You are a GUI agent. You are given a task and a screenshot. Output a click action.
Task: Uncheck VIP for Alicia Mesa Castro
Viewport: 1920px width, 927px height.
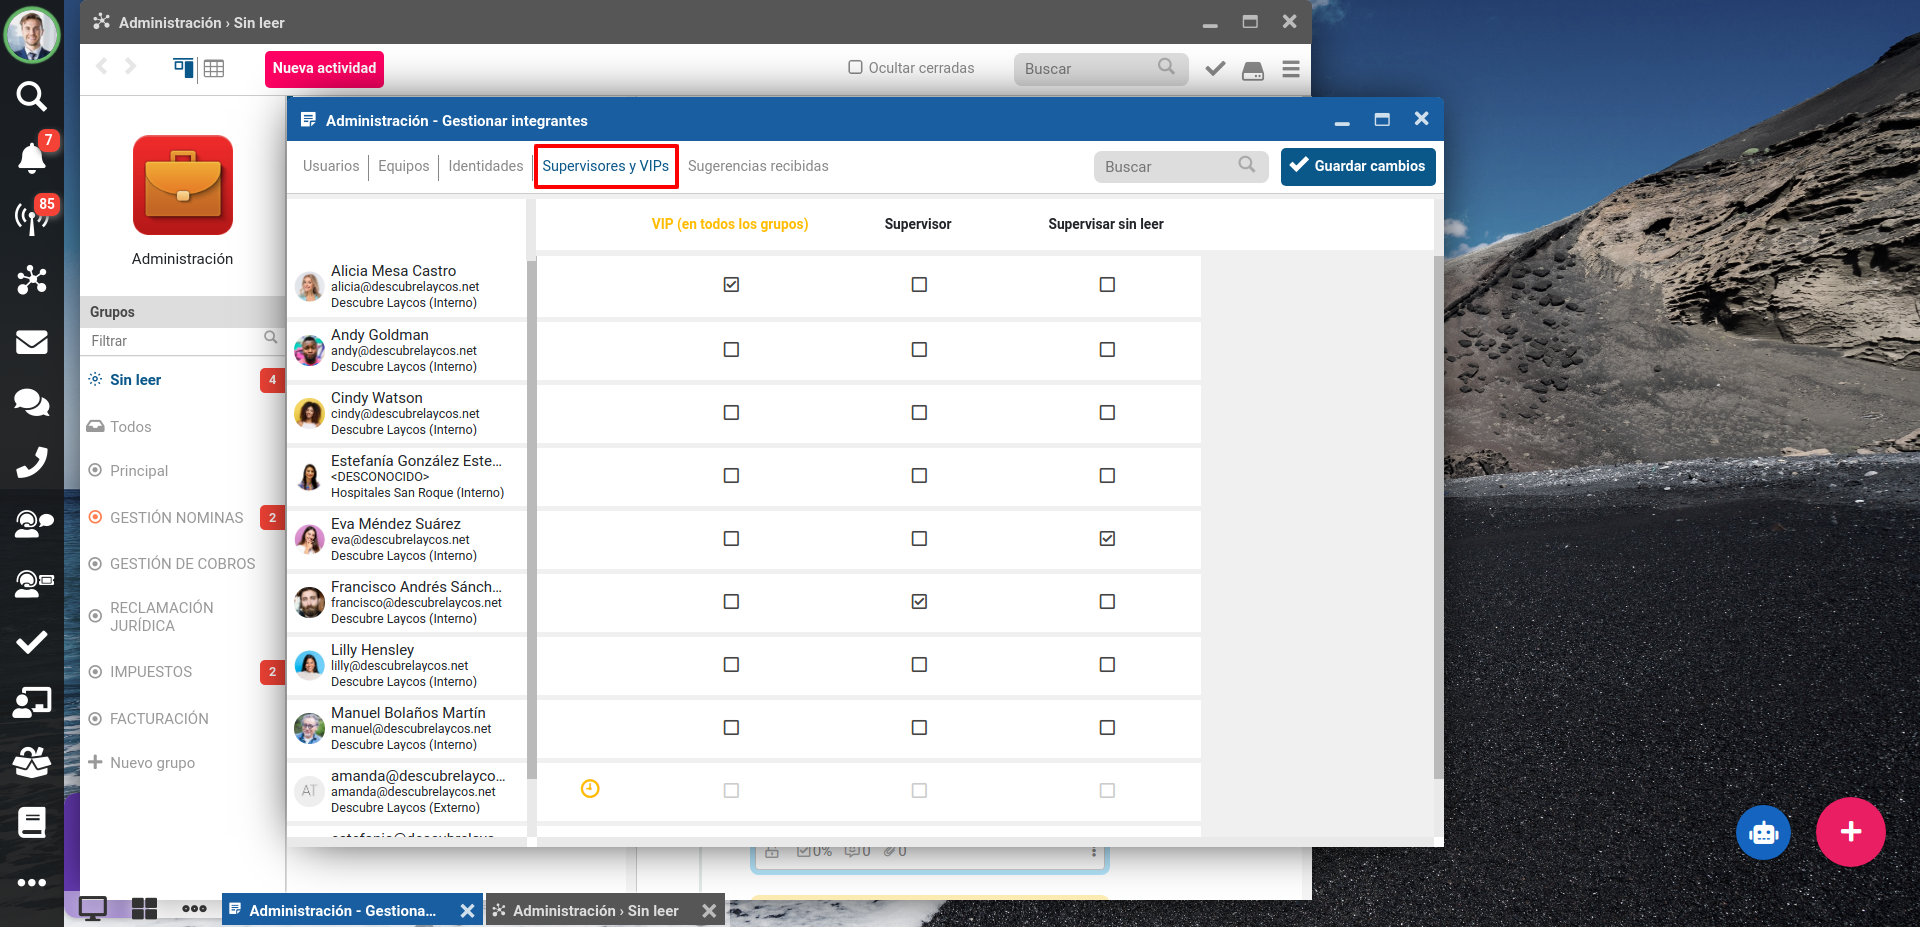pos(731,285)
